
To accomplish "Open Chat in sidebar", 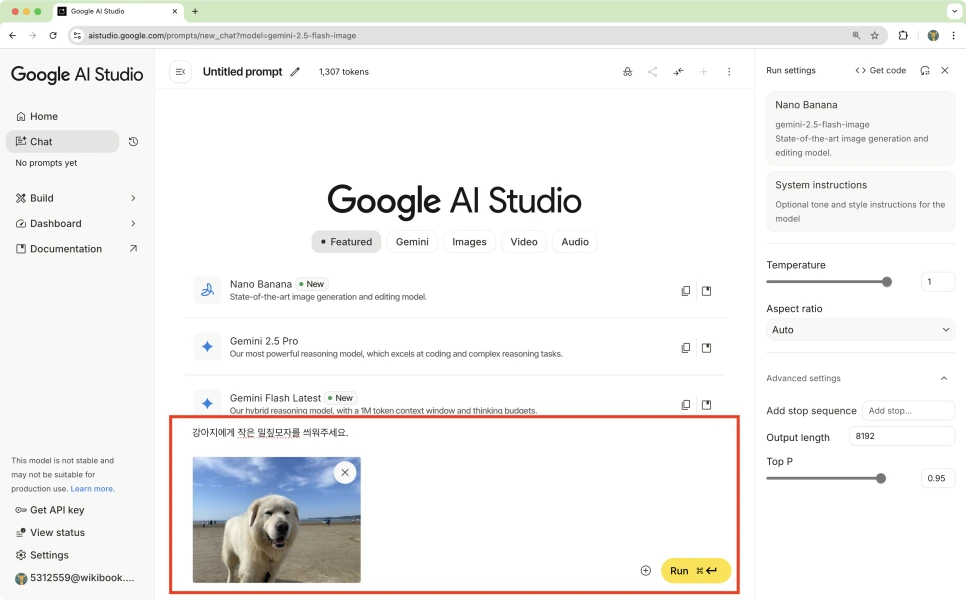I will pos(62,142).
